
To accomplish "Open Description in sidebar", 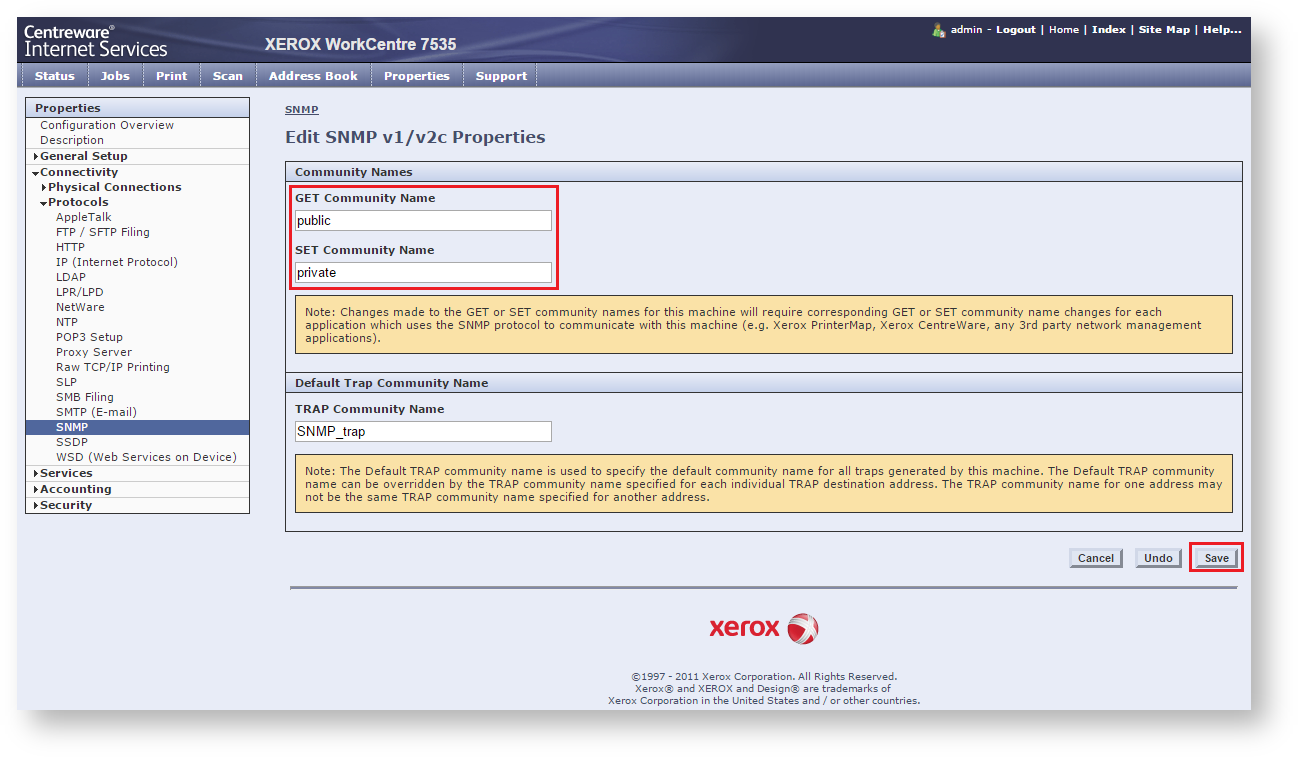I will pos(72,140).
